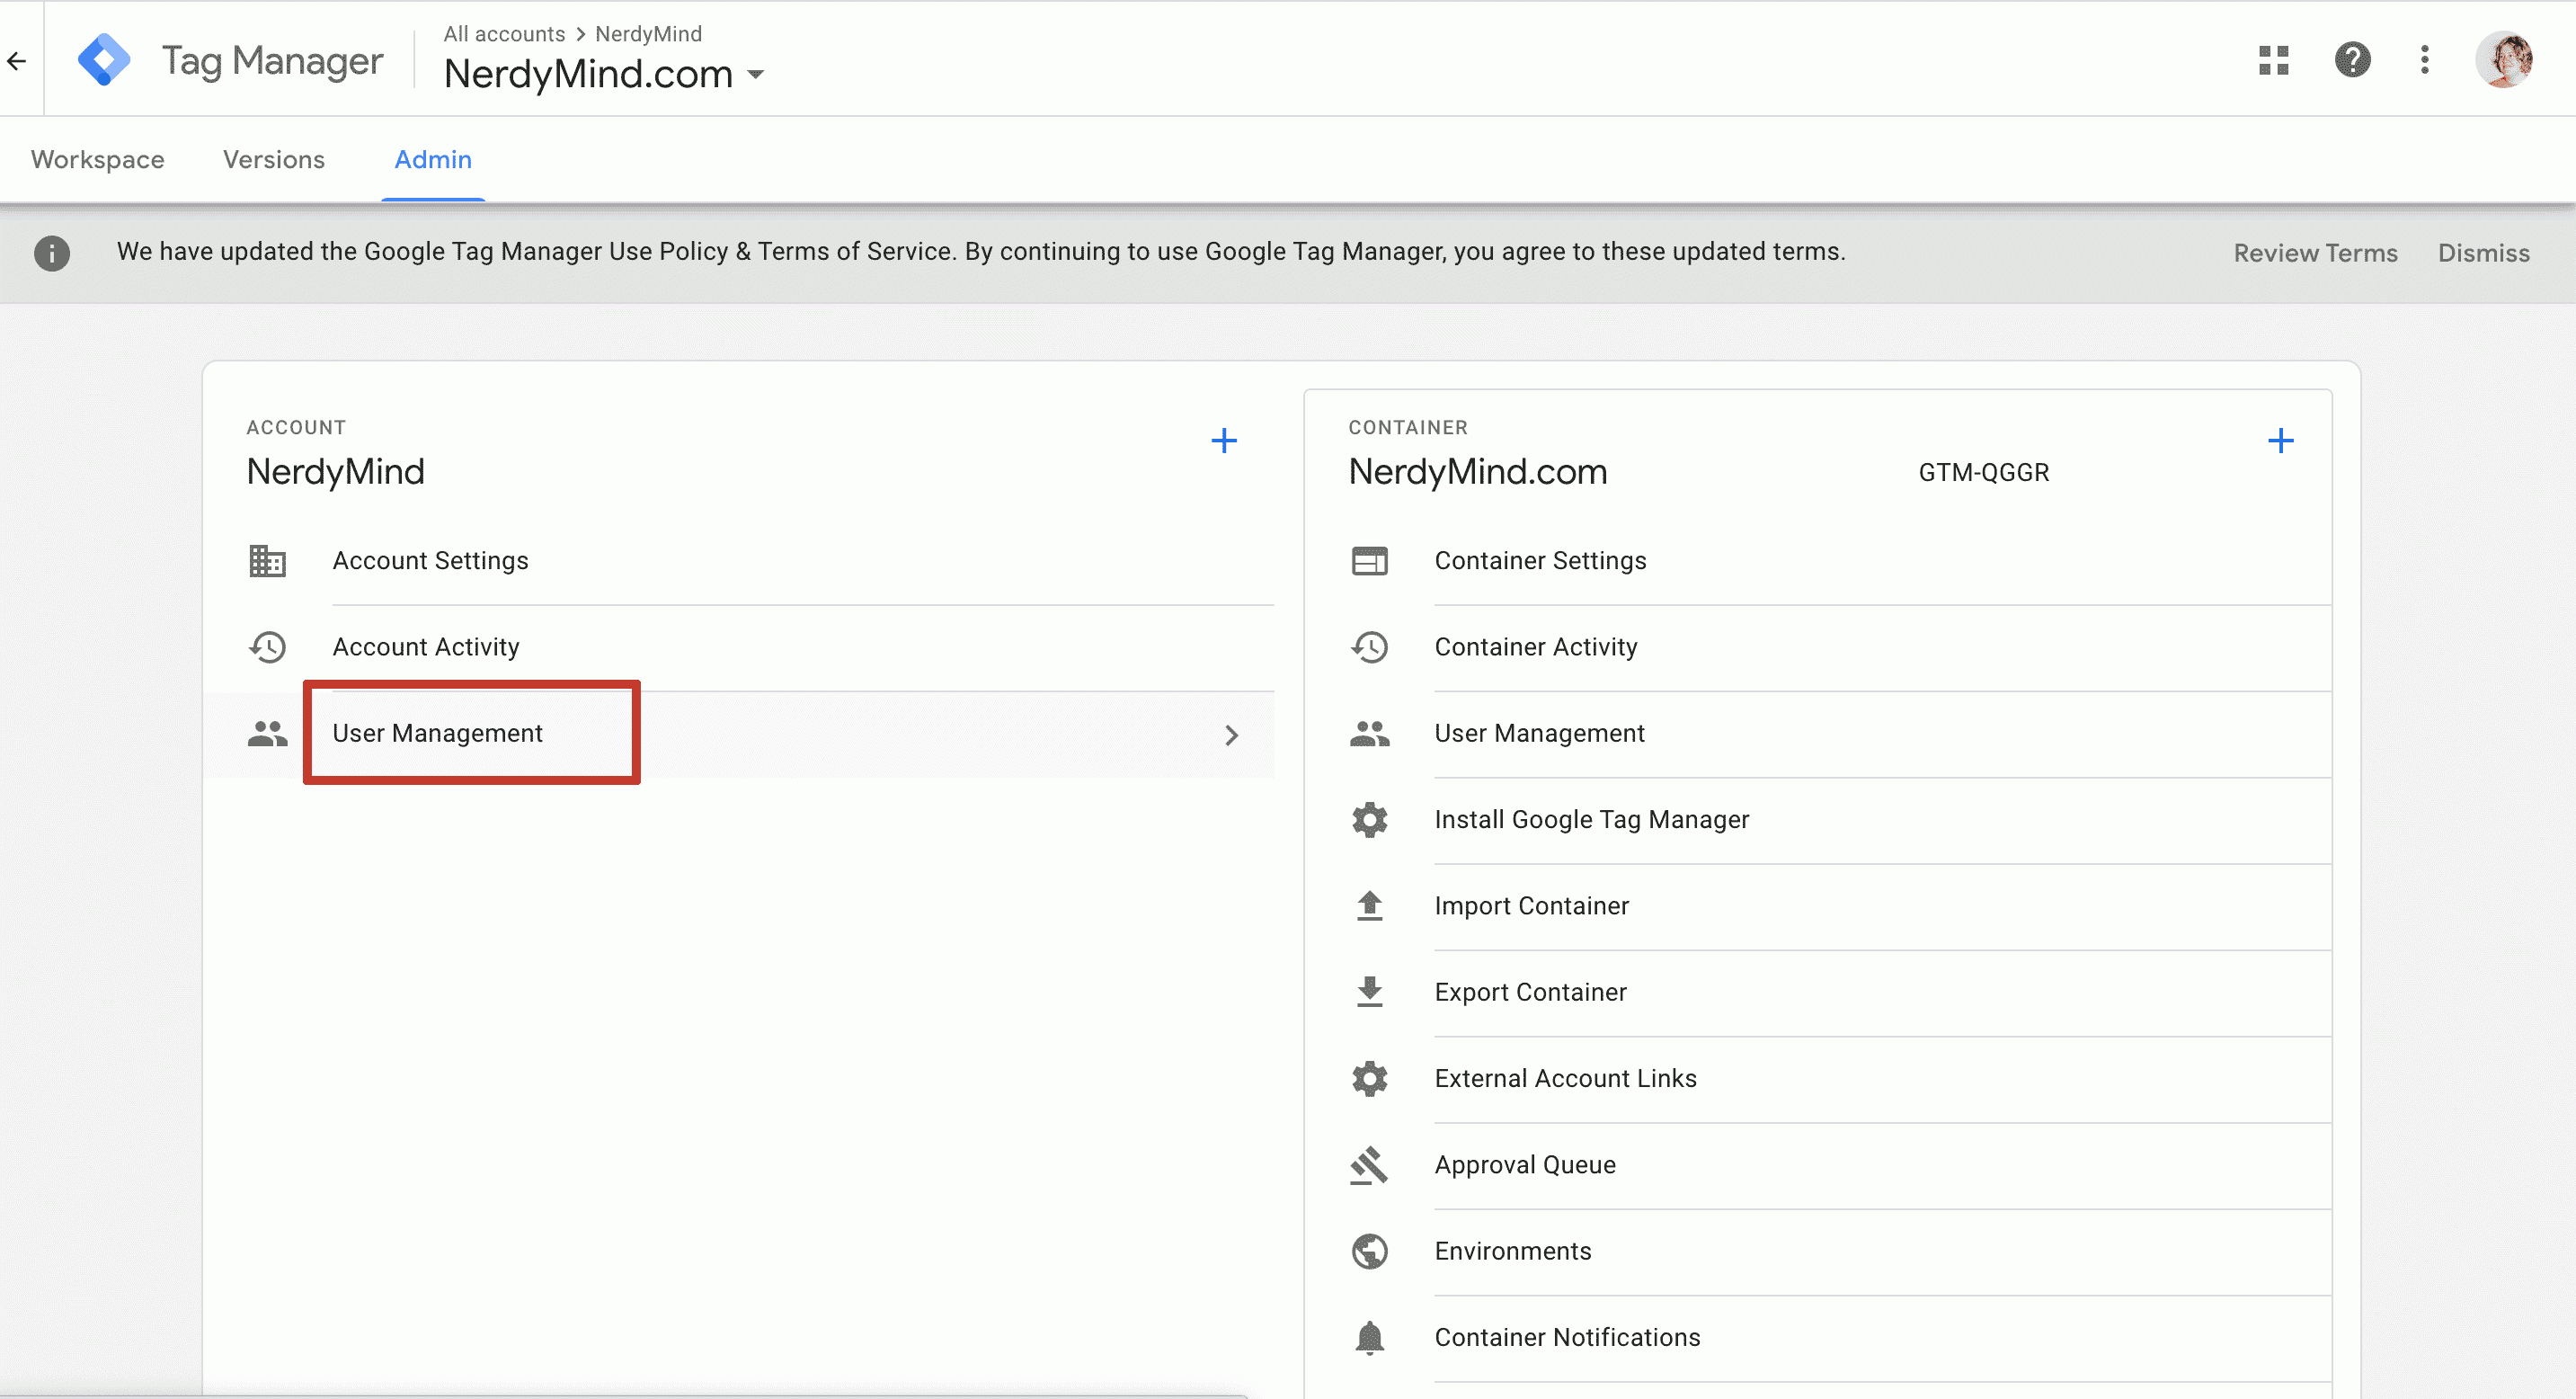The width and height of the screenshot is (2576, 1399).
Task: Click the Container Activity history icon
Action: click(1370, 647)
